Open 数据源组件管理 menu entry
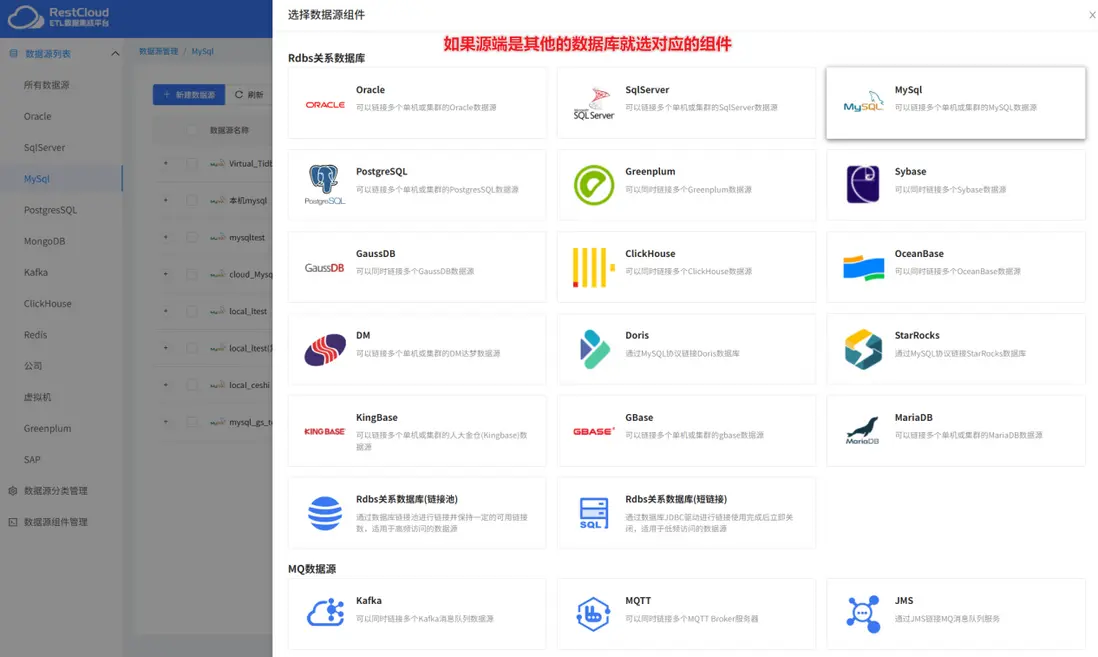1098x657 pixels. (56, 522)
